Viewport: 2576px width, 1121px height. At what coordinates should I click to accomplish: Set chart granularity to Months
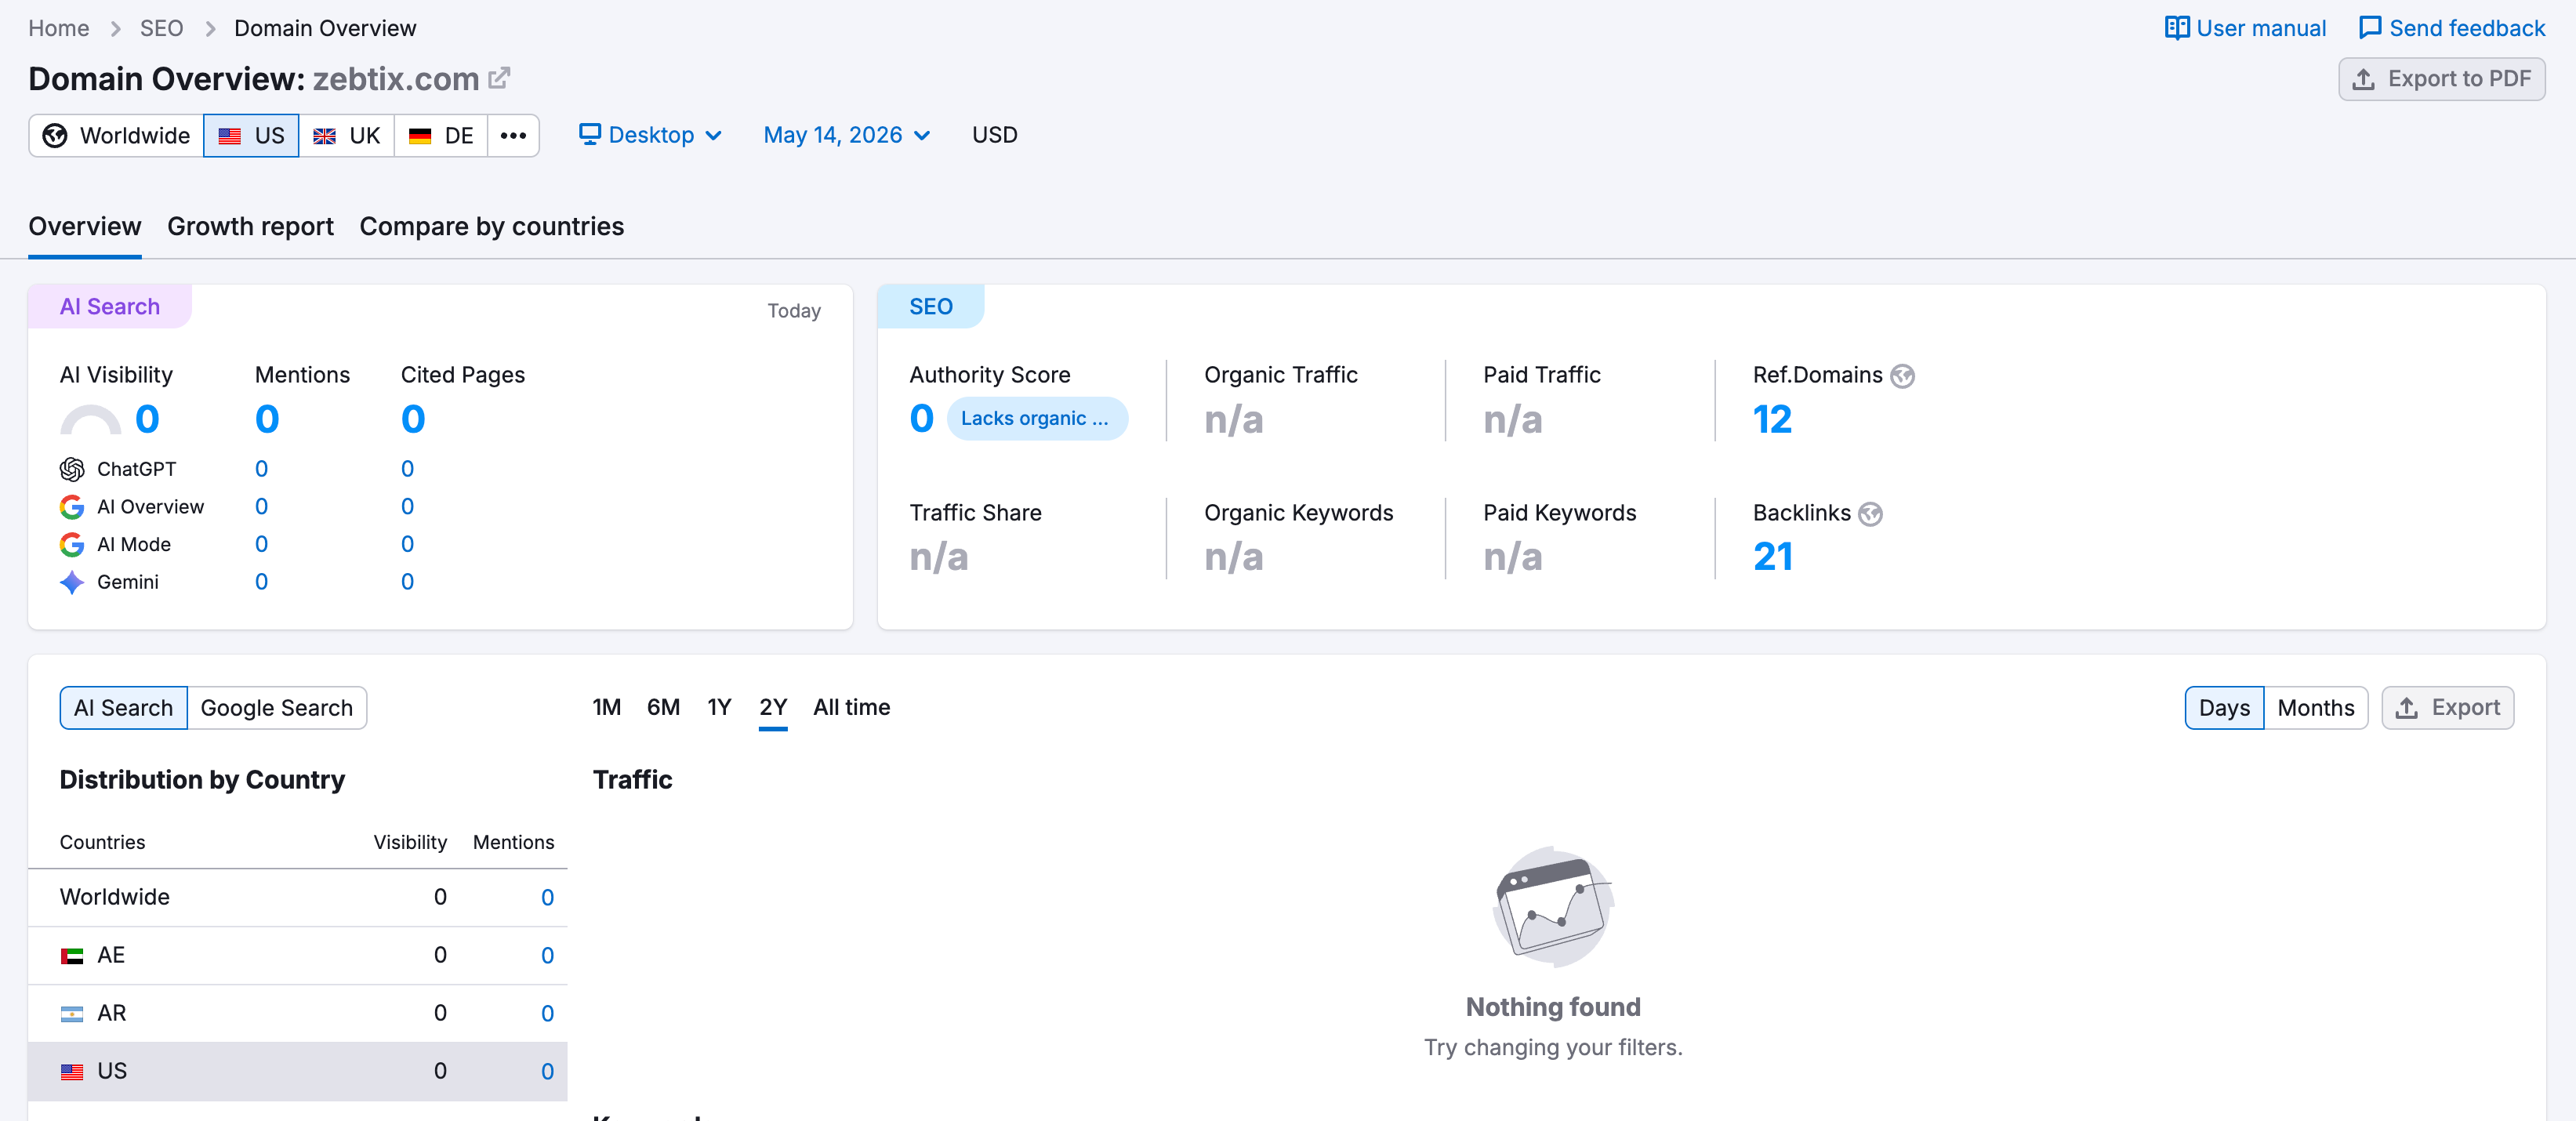2316,708
